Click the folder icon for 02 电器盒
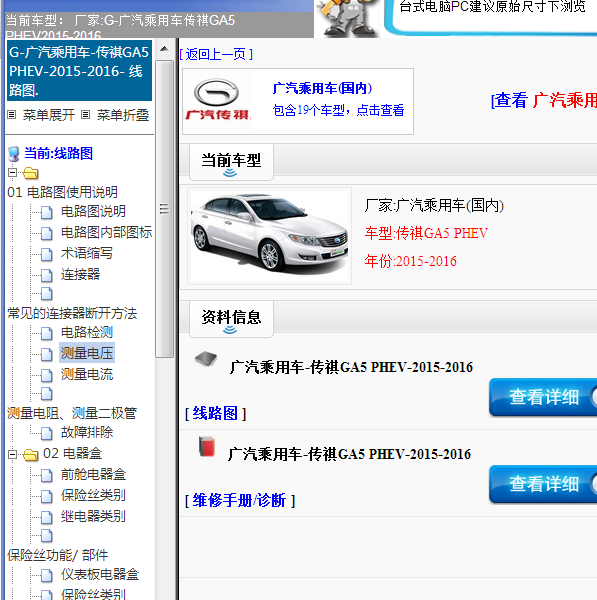Viewport: 597px width, 600px height. 31,455
